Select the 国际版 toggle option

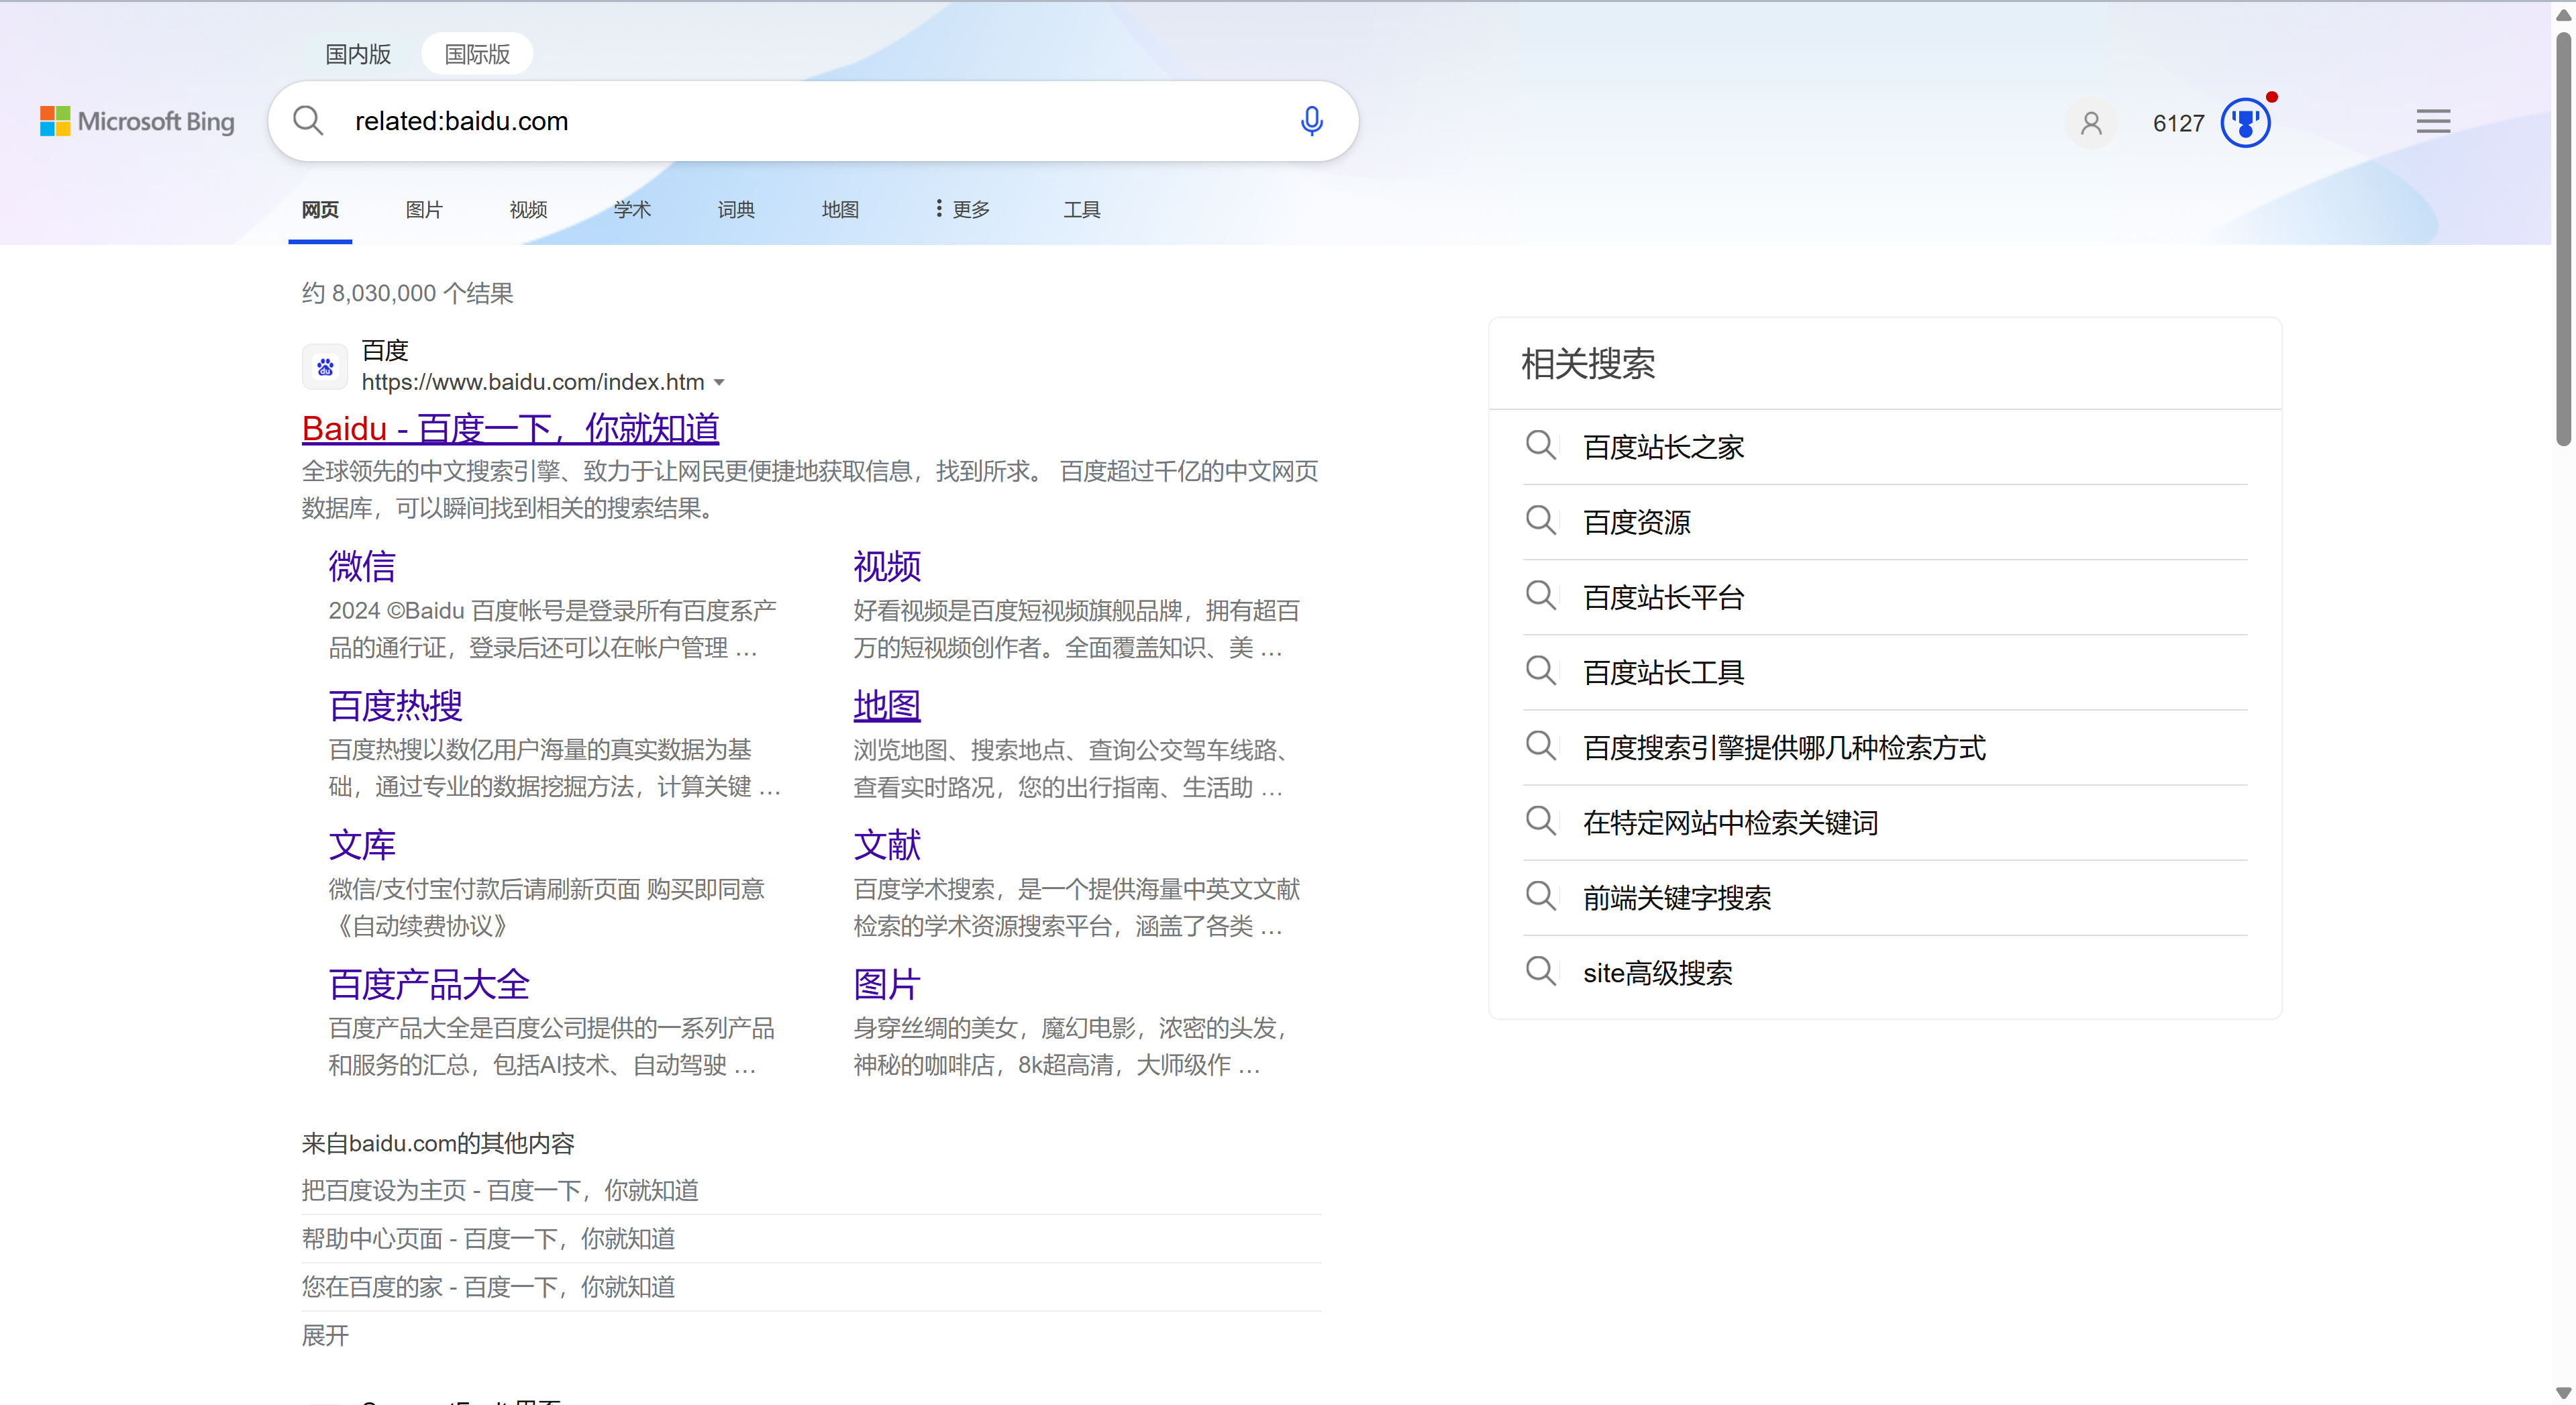tap(477, 54)
